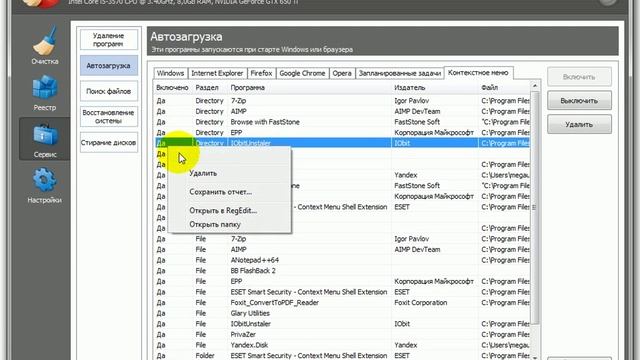Choose Удалить in the context menu
640x360 pixels.
(230, 173)
